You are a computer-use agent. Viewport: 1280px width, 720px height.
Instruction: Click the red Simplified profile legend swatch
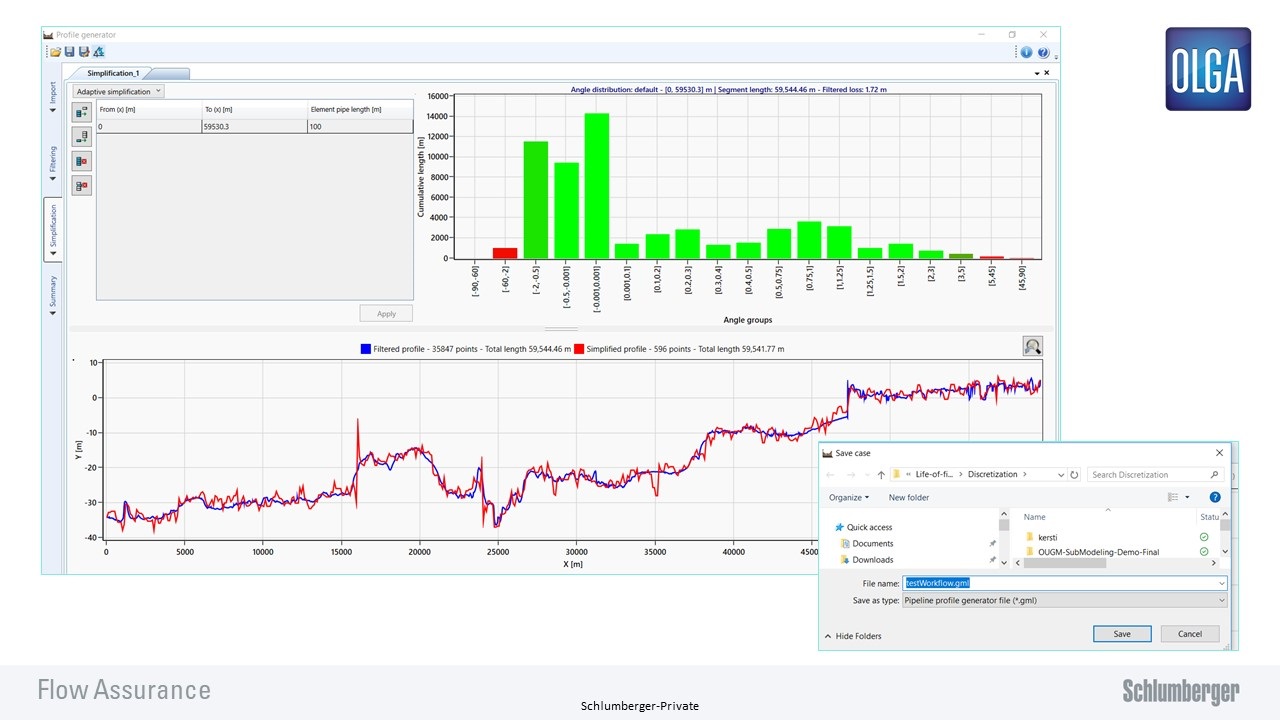click(579, 349)
